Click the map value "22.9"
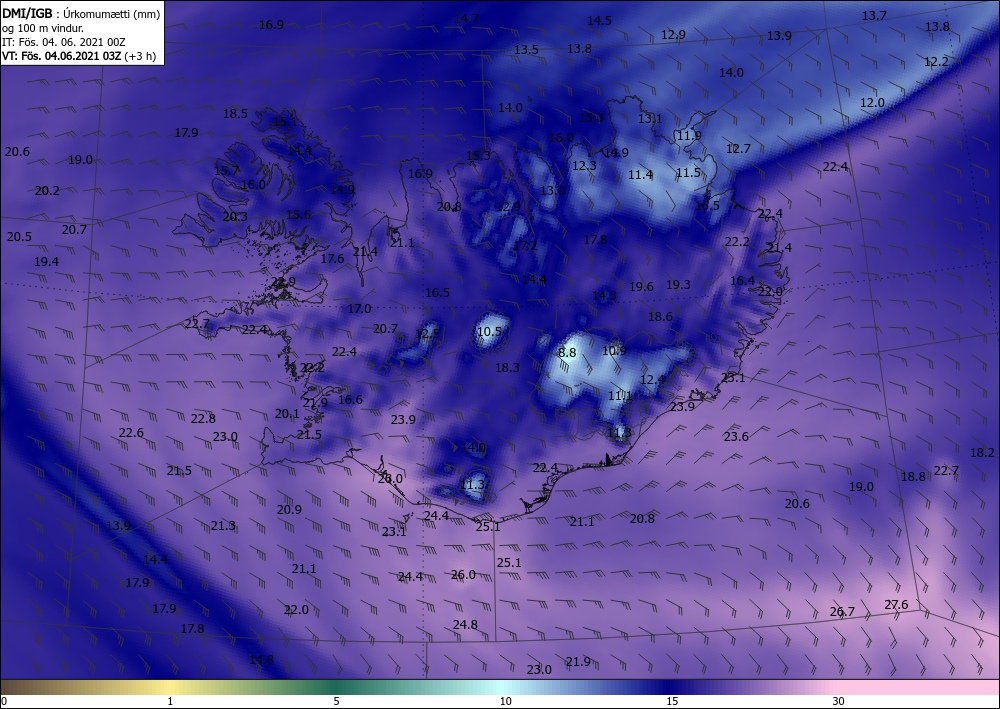Screen dimensions: 1000x709 (283, 281)
